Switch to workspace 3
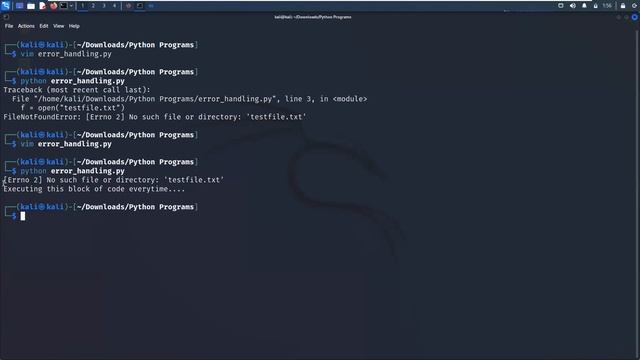The image size is (640, 360). click(104, 6)
